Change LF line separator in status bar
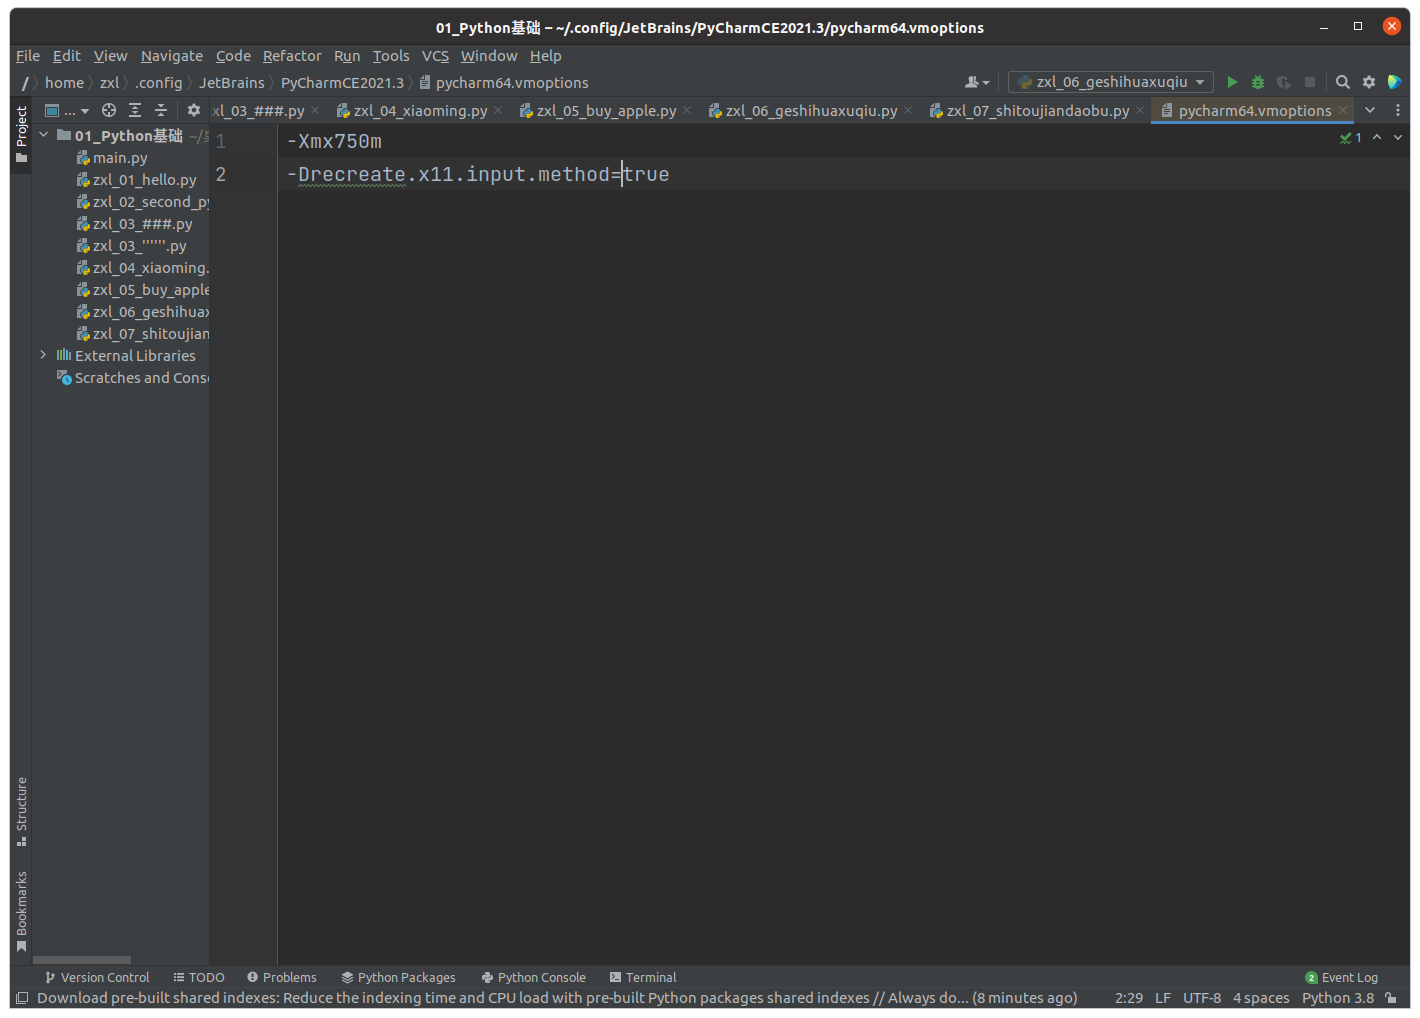 1163,998
